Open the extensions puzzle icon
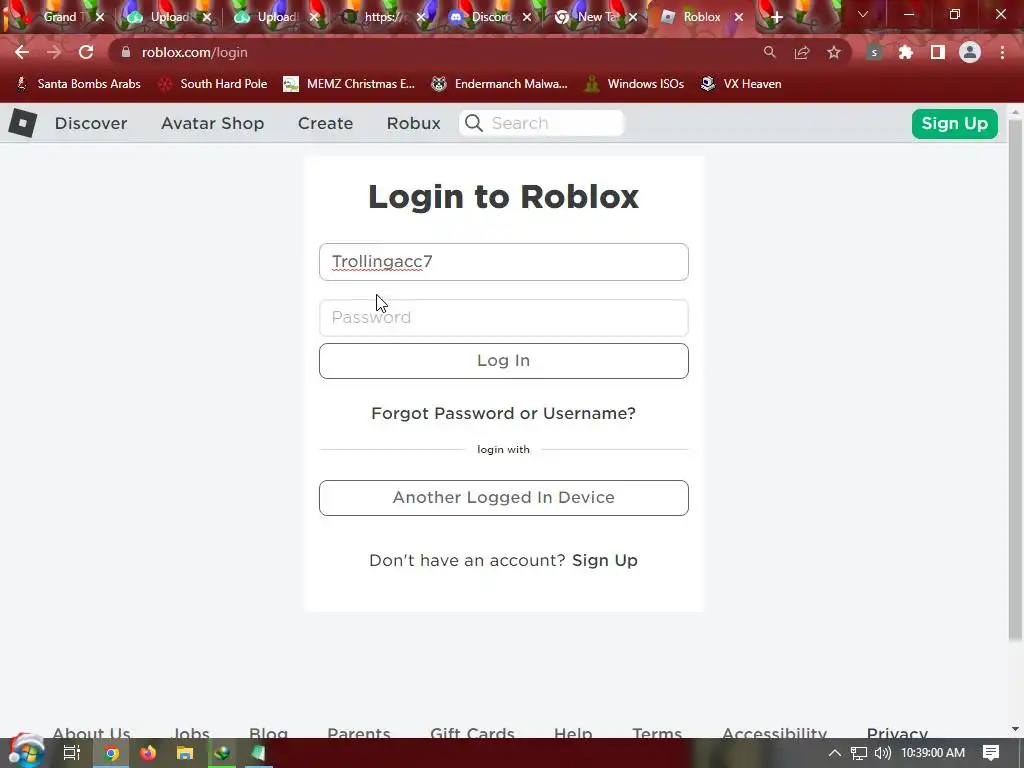 coord(906,52)
